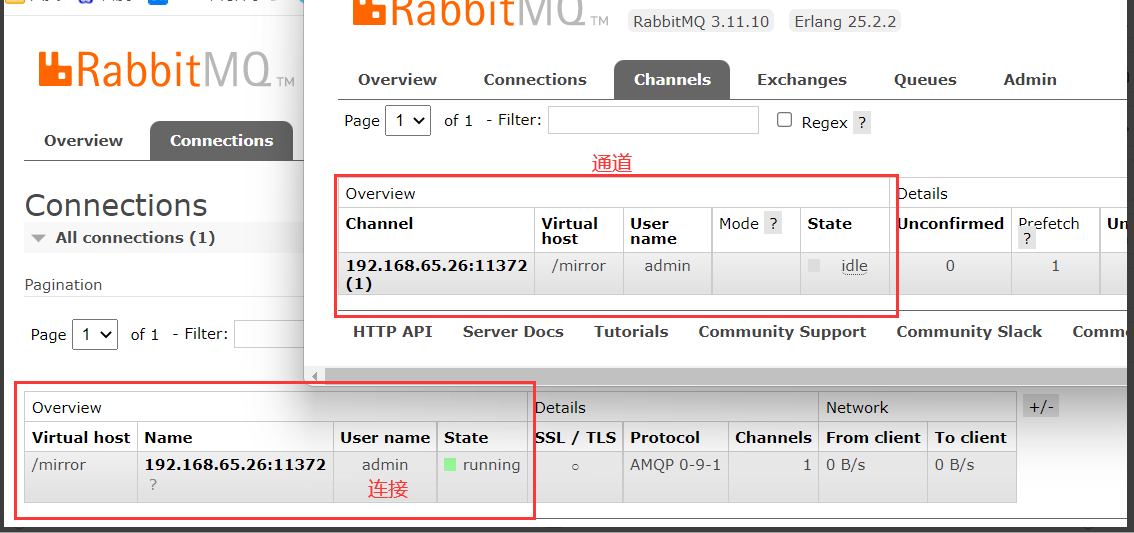
Task: Click the RabbitMQ 3.11.10 version badge
Action: (x=701, y=21)
